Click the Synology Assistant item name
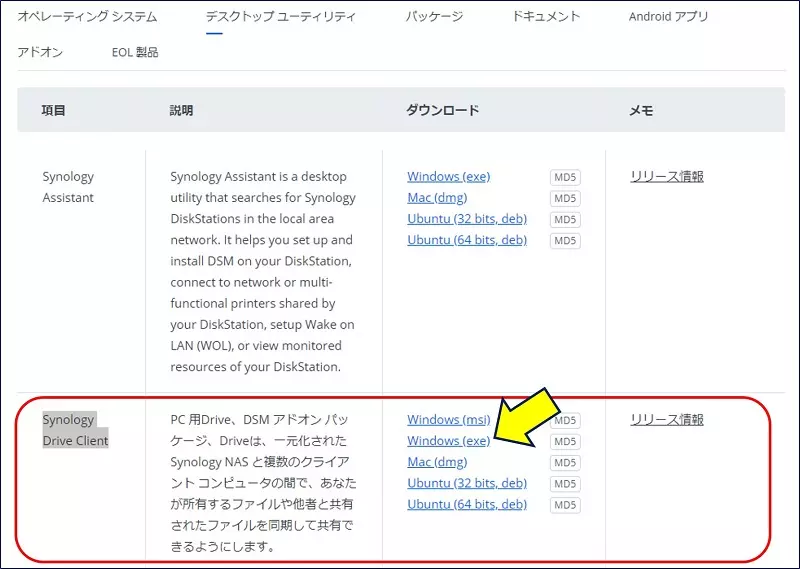Screen dimensions: 800x569 (68, 187)
